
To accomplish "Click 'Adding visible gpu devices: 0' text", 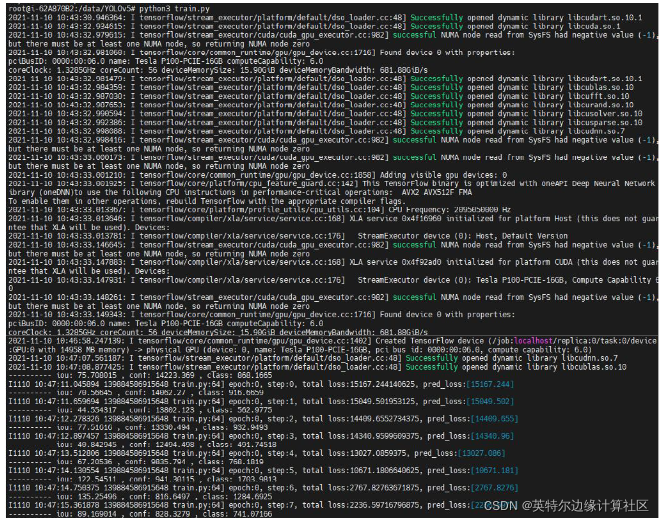I will tap(444, 175).
